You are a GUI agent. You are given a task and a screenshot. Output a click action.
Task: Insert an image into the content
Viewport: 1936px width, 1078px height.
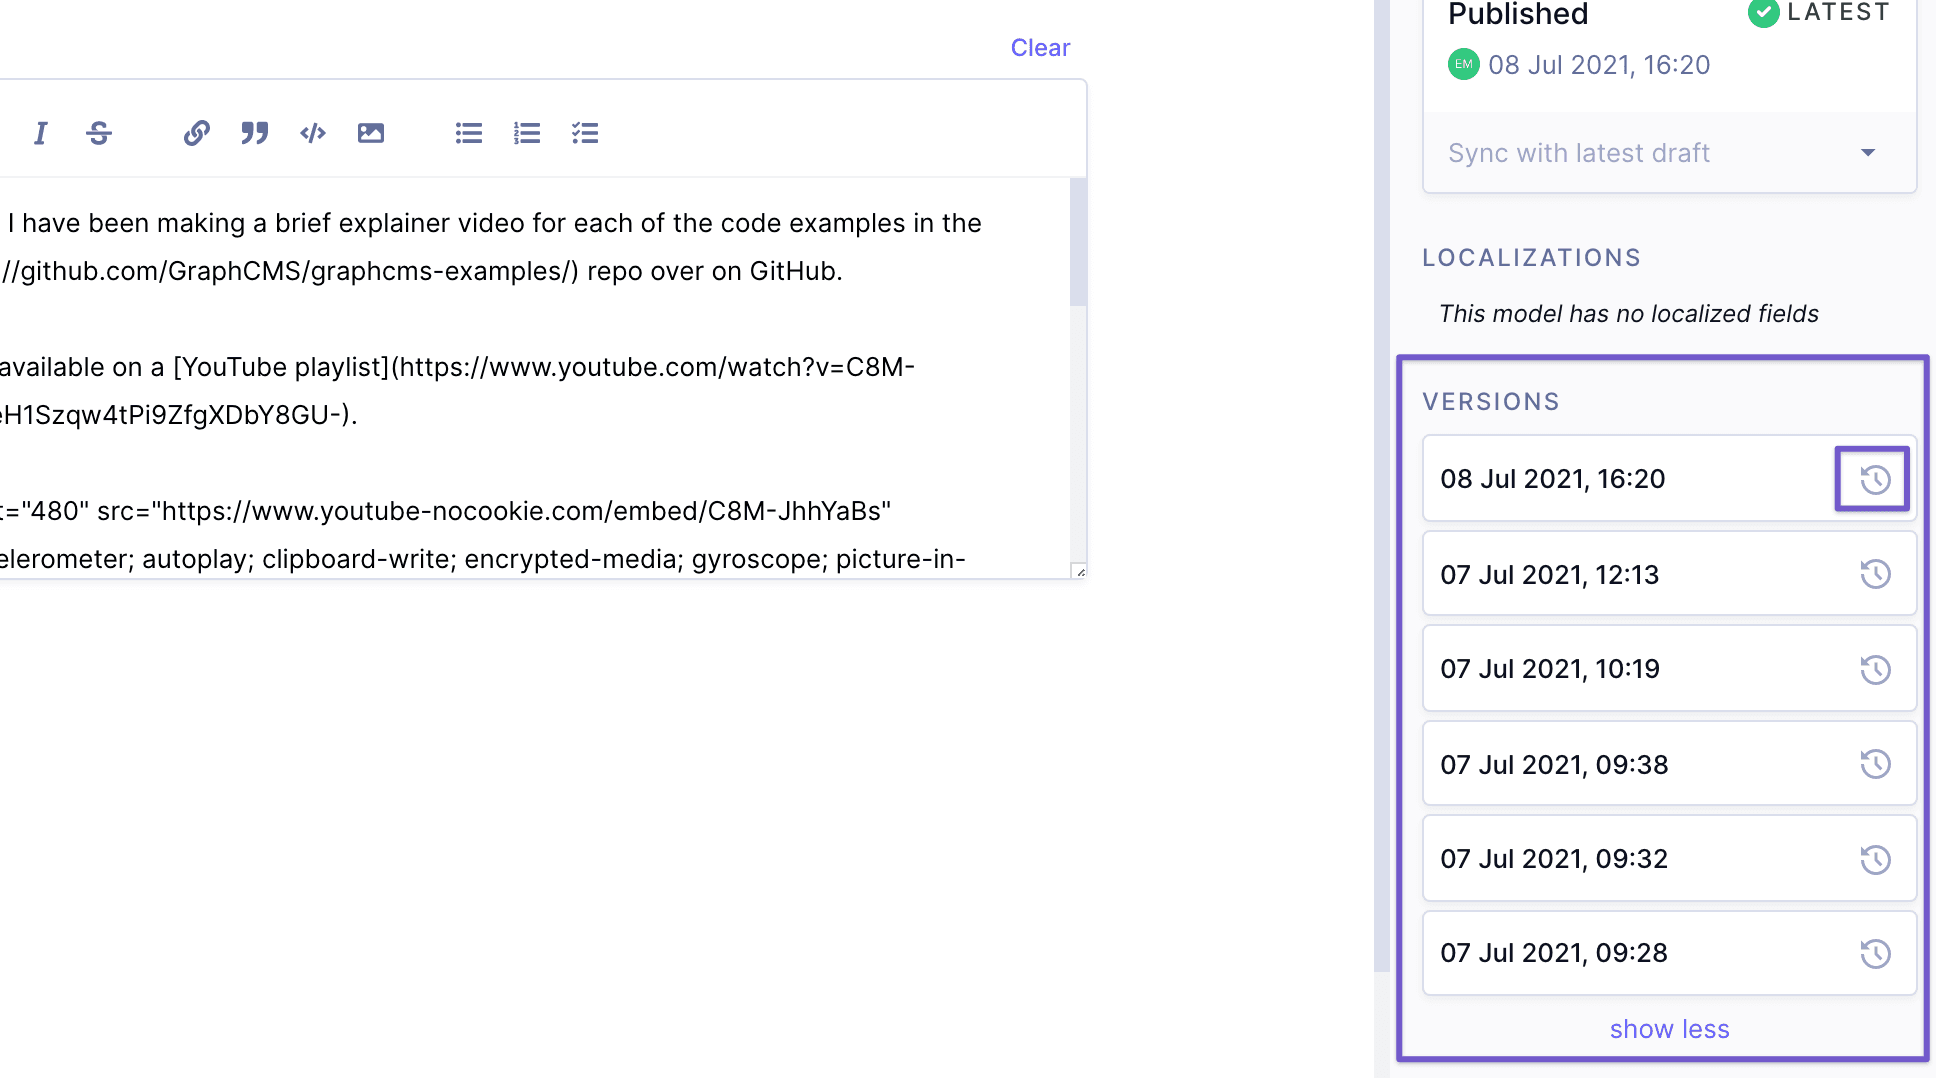[370, 132]
